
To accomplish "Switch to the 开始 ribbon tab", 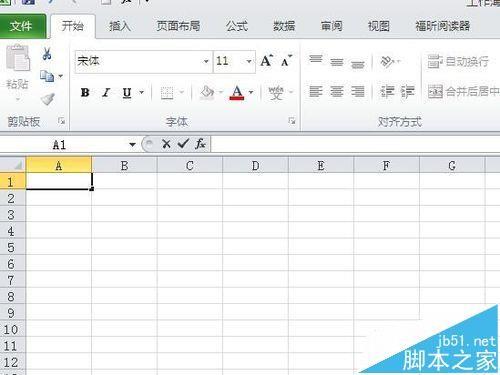I will 72,26.
